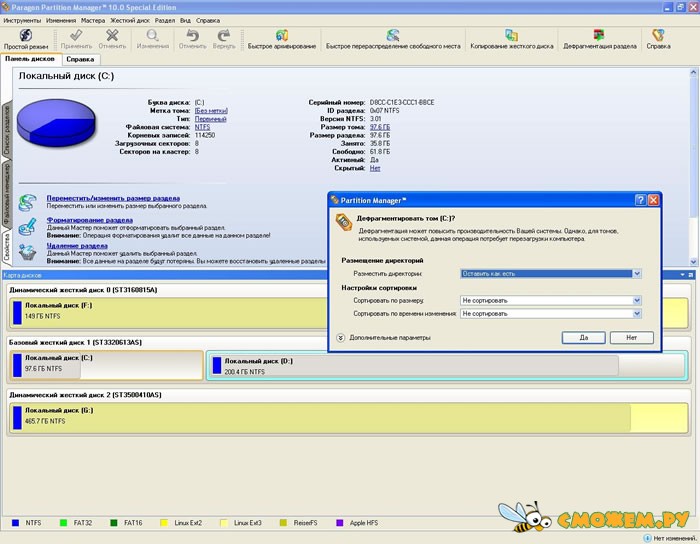This screenshot has height=544, width=700.
Task: Select Локальный диск (G:) partition block
Action: click(348, 418)
